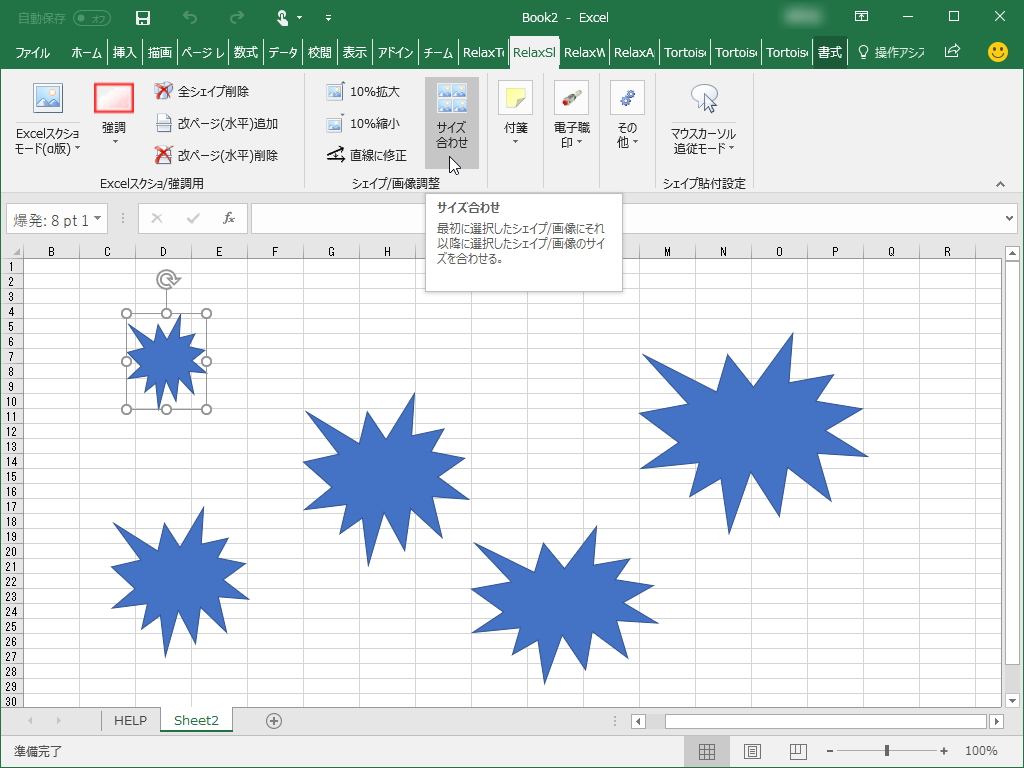
Task: Click the New Sheet plus icon
Action: pos(274,721)
